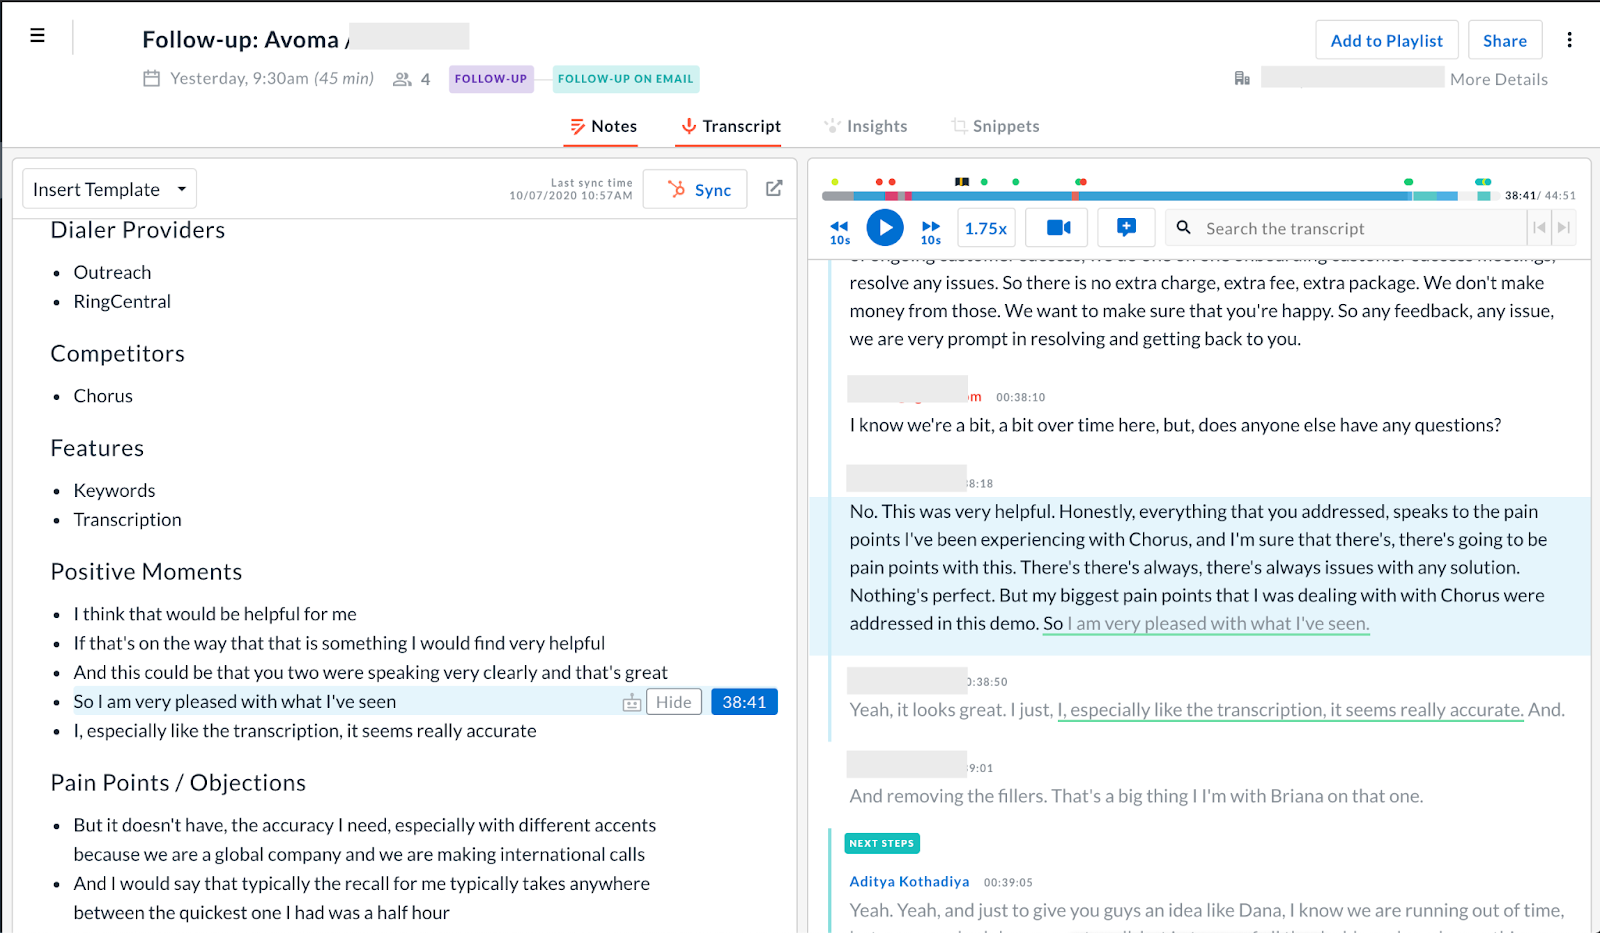Viewport: 1600px width, 933px height.
Task: Click the 00:38:10 transcript timestamp
Action: (x=1020, y=397)
